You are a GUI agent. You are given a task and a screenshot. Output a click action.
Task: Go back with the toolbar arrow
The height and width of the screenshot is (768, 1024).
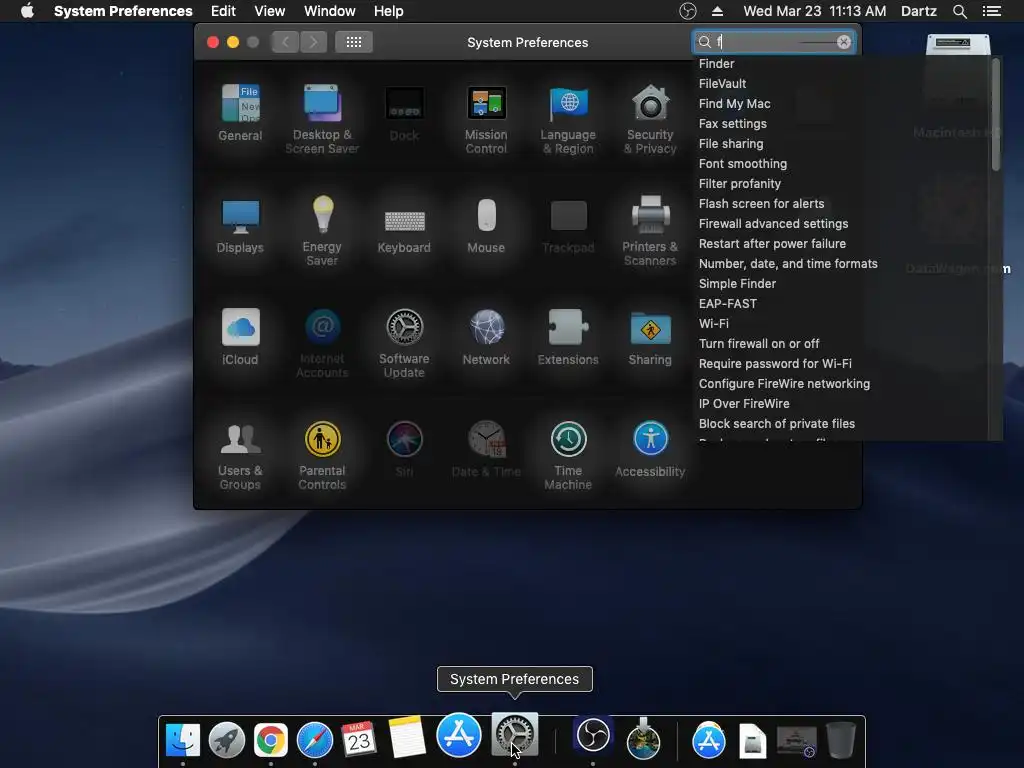click(285, 42)
